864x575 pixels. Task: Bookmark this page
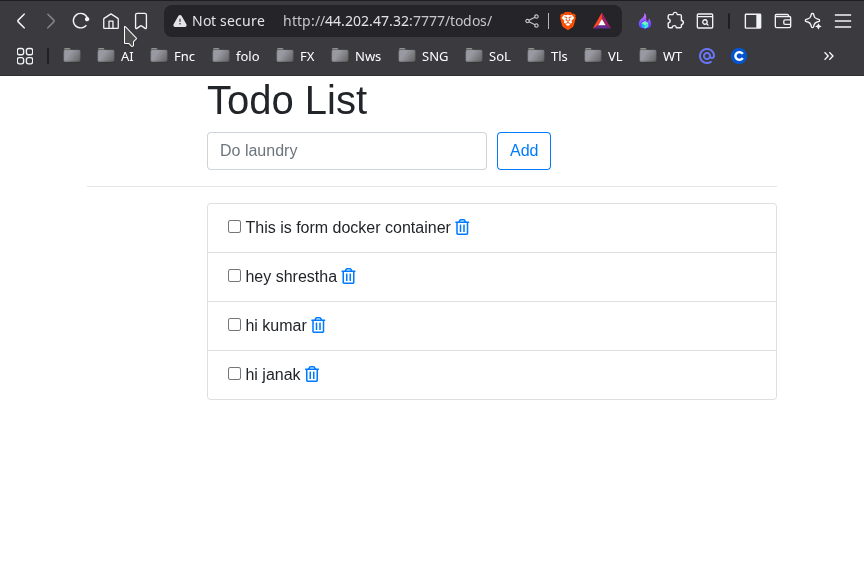click(x=141, y=21)
